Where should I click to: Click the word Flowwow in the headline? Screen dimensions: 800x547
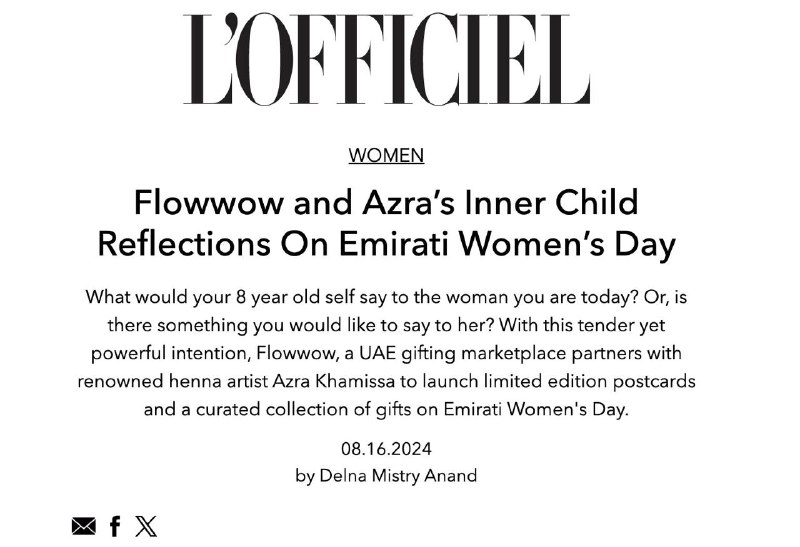(209, 202)
